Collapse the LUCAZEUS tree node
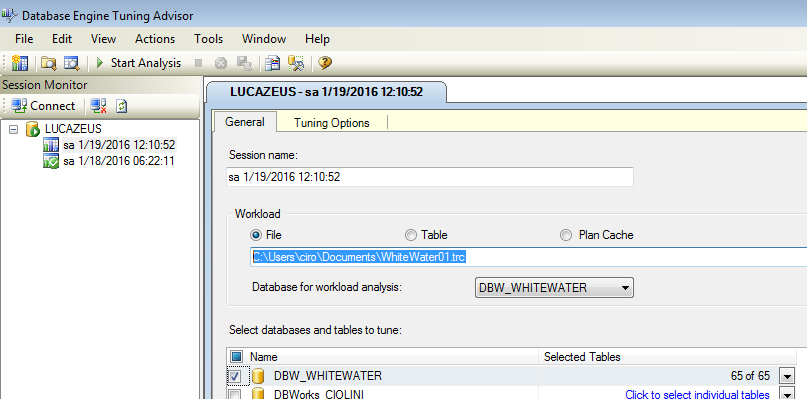This screenshot has width=807, height=399. click(14, 129)
